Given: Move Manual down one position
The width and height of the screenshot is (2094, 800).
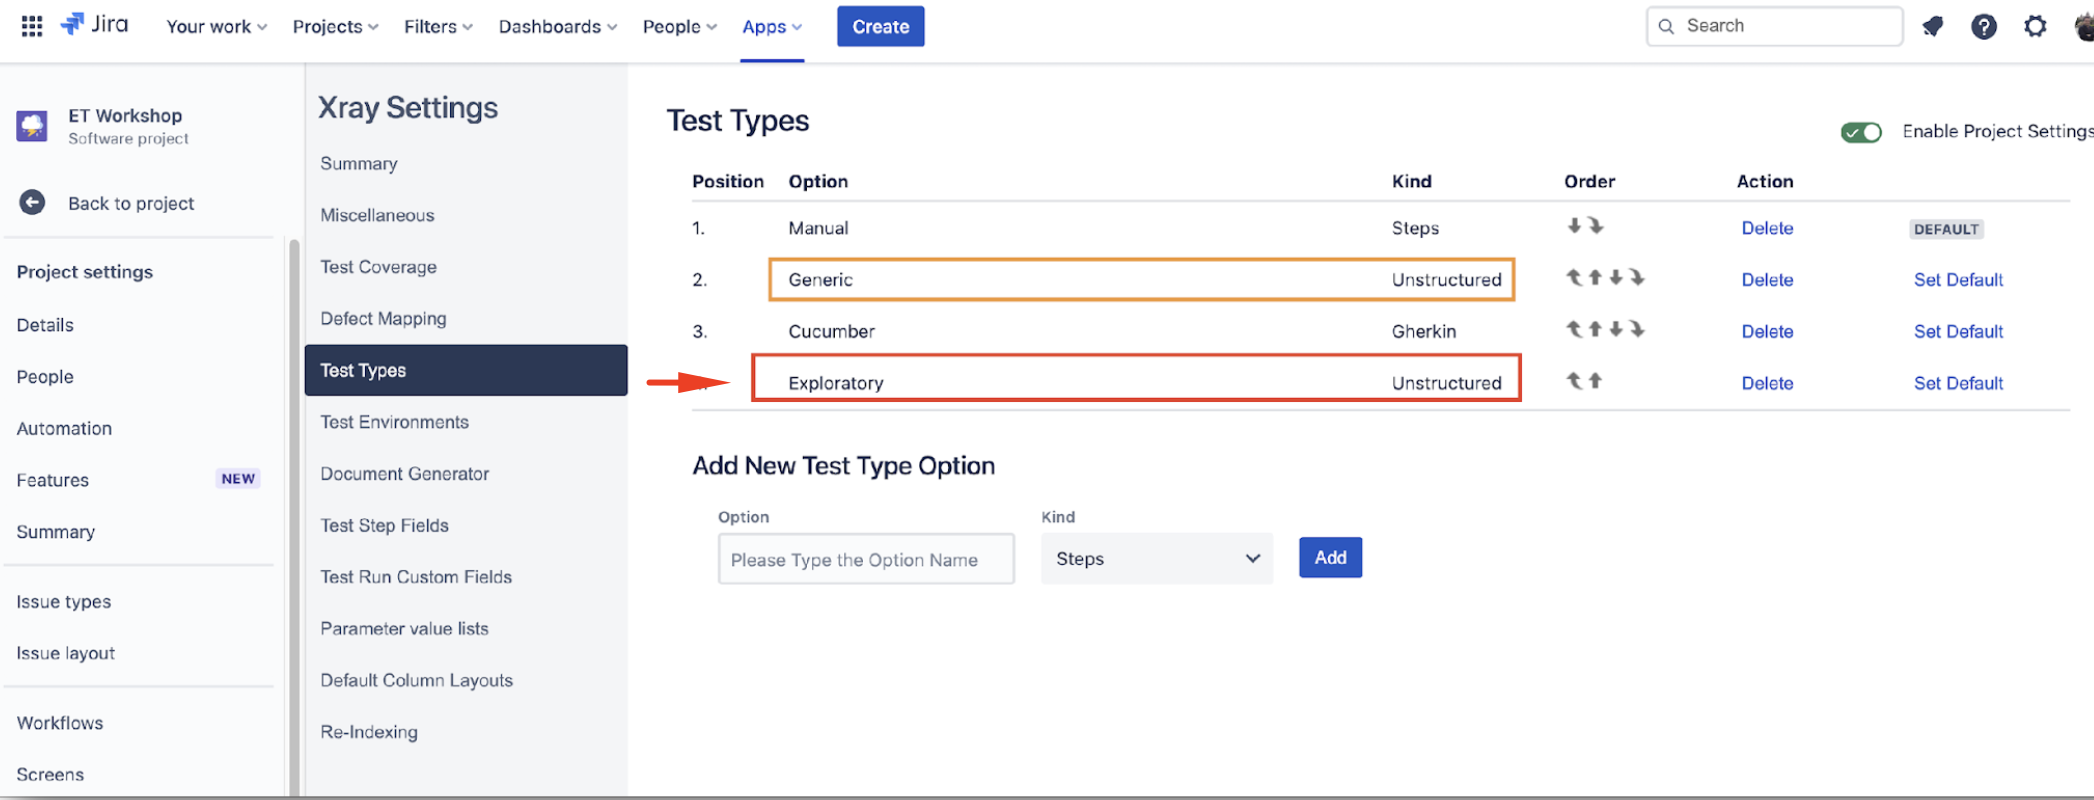Looking at the screenshot, I should (x=1574, y=226).
